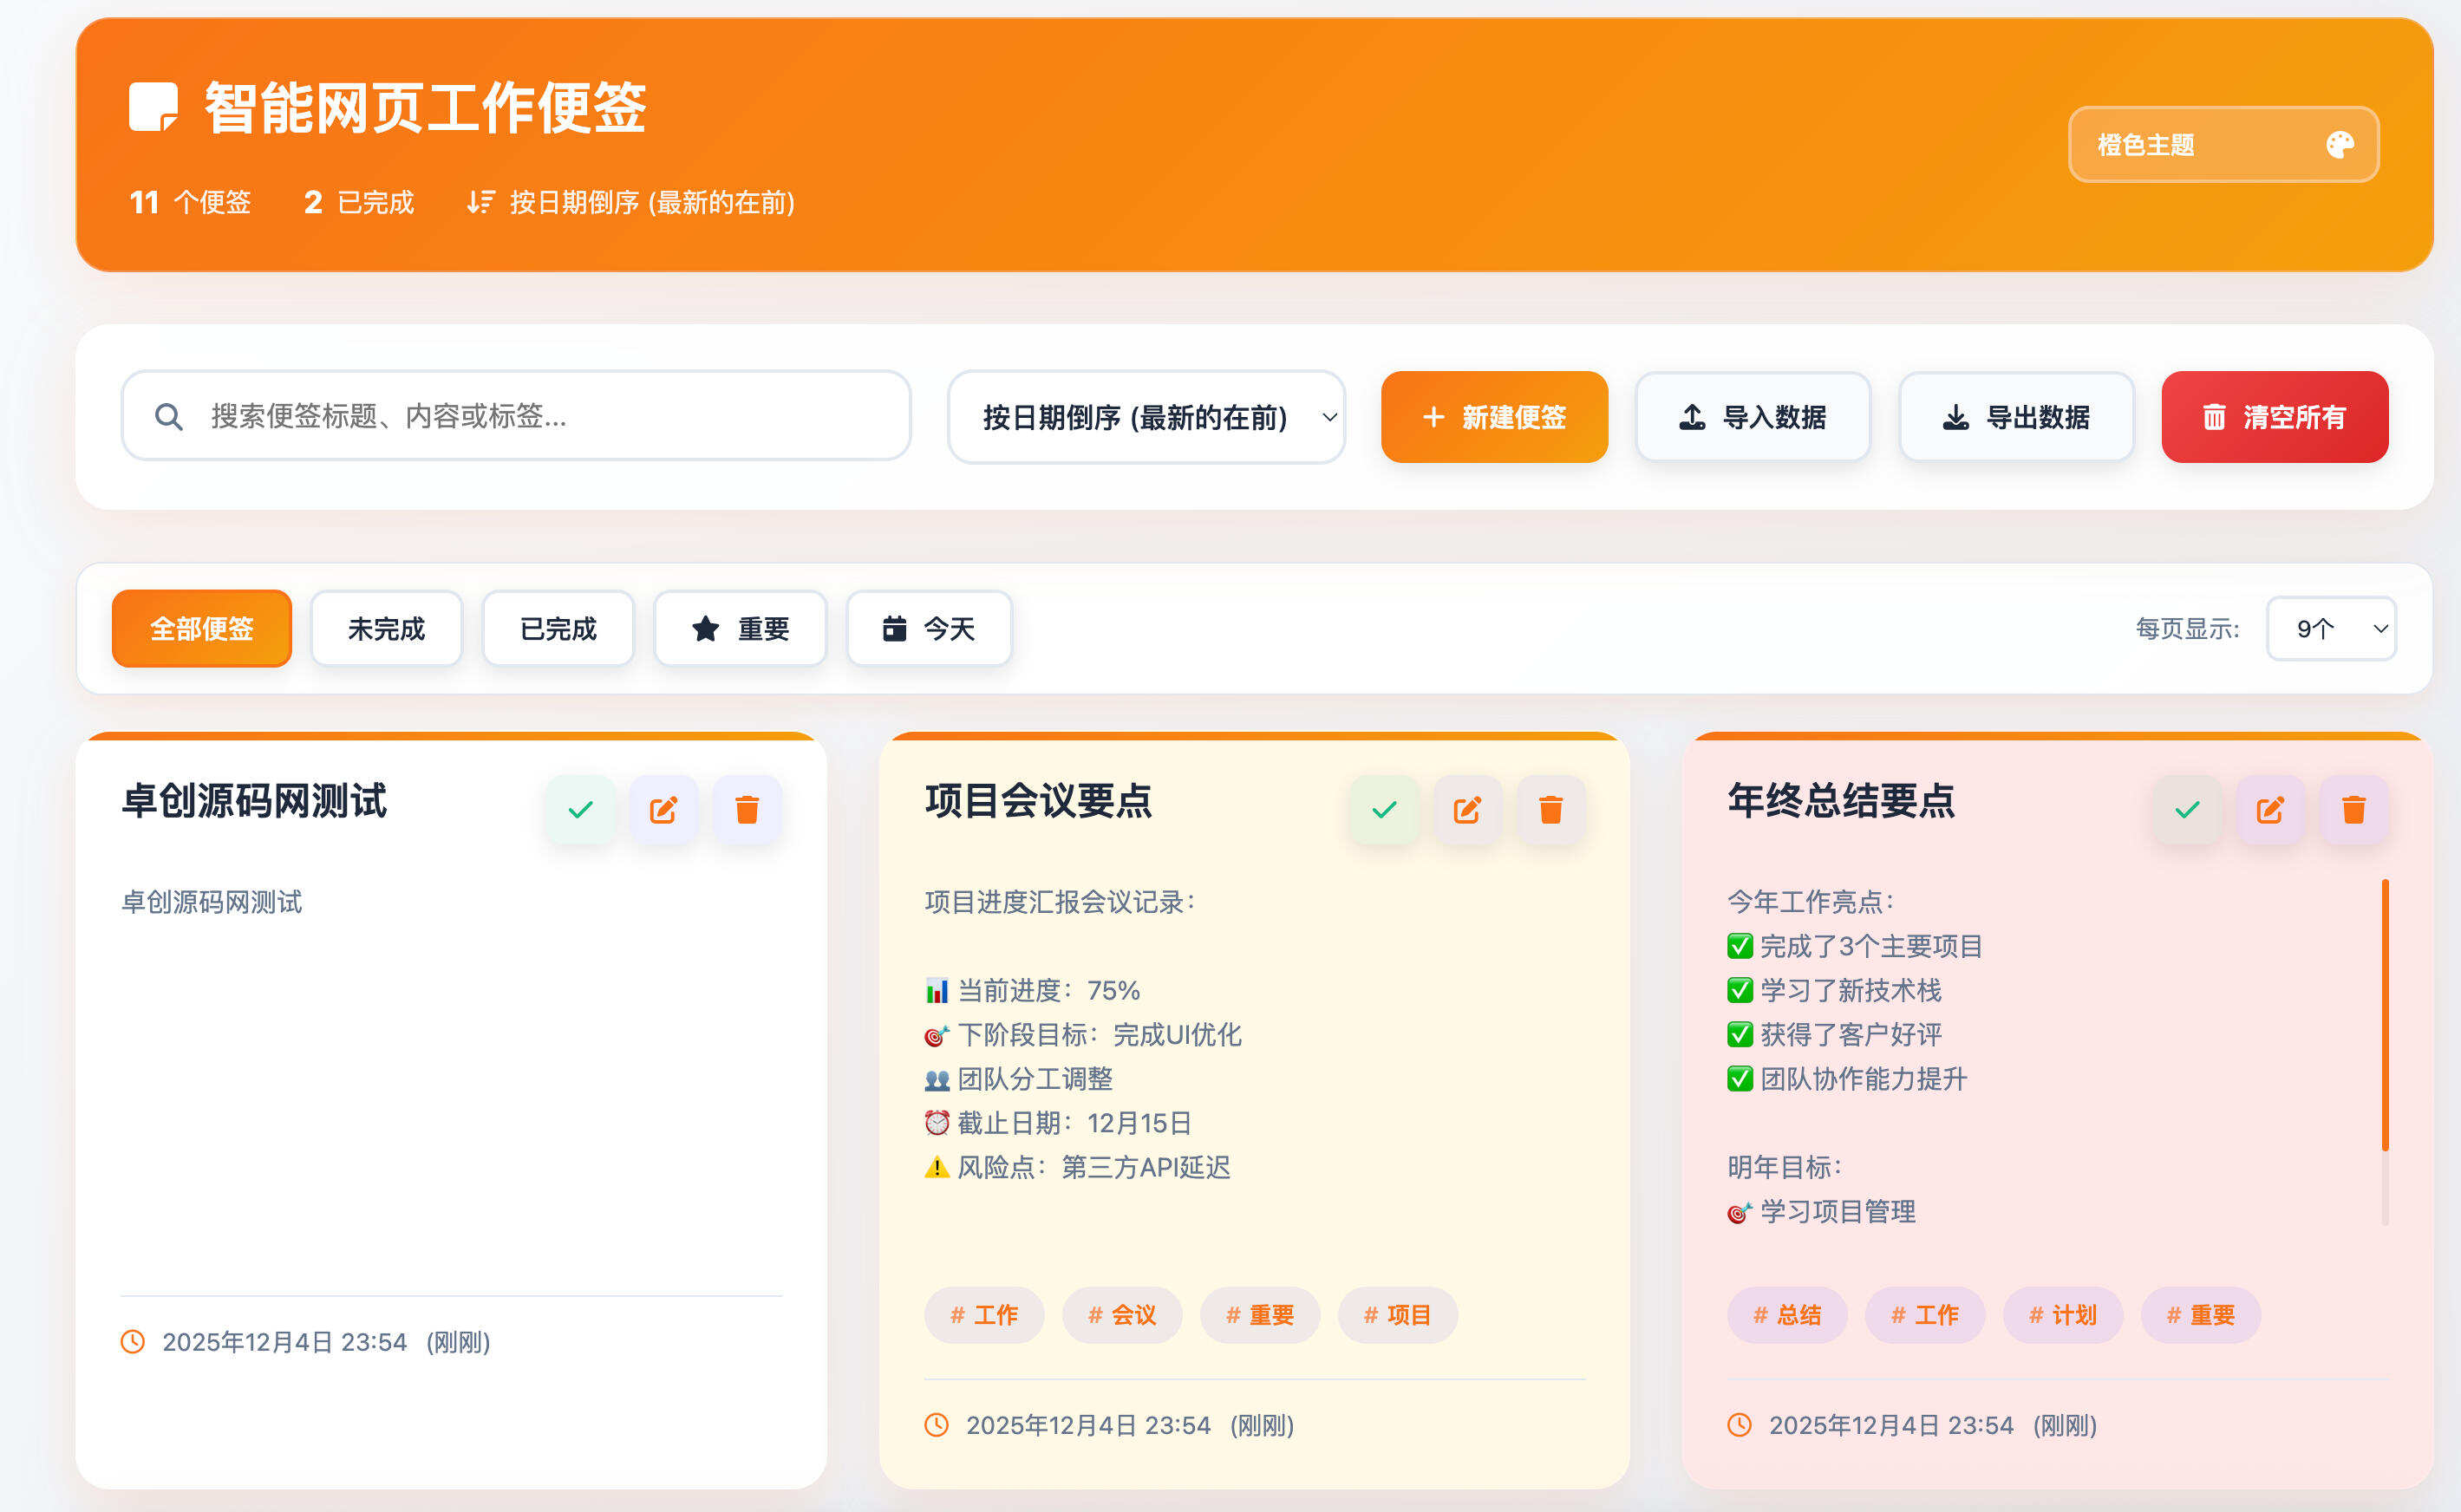Open the sort order dropdown
This screenshot has height=1512, width=2461.
pos(1146,417)
